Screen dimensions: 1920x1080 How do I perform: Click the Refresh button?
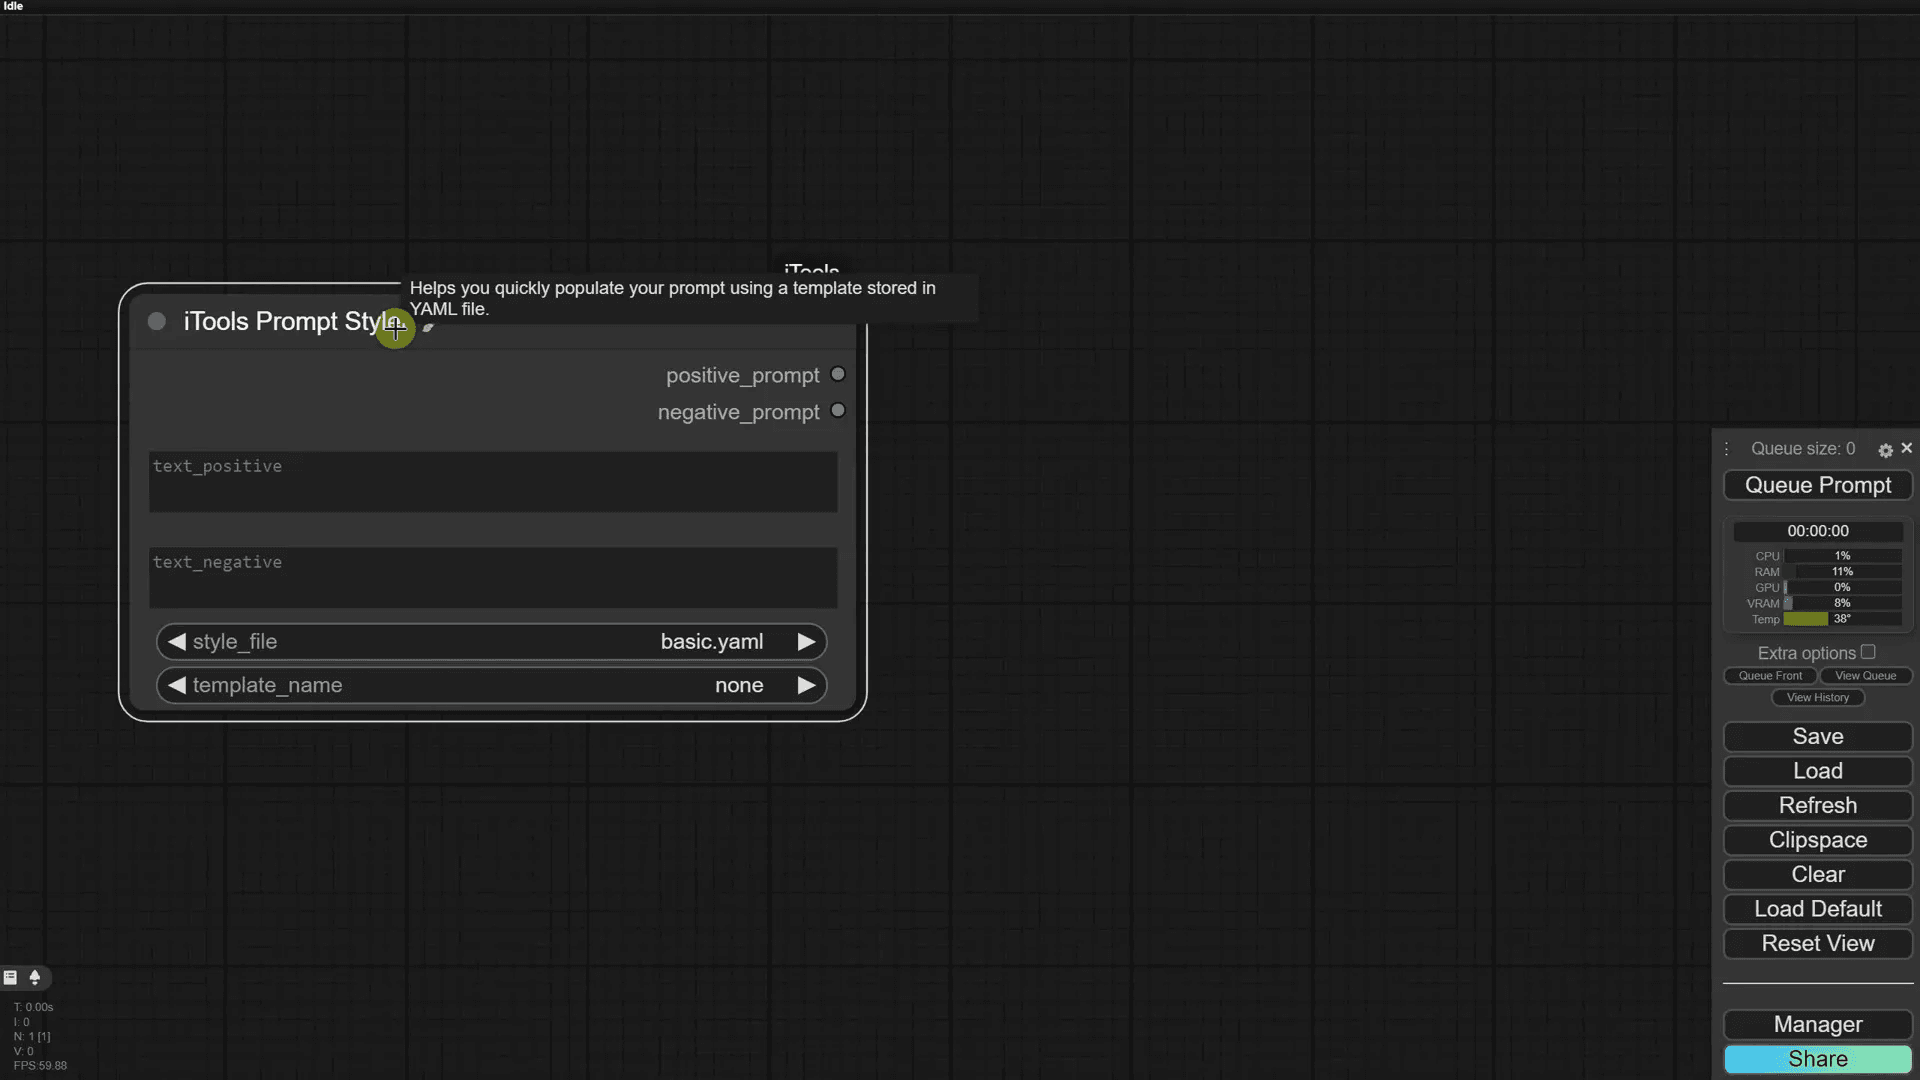pos(1818,806)
